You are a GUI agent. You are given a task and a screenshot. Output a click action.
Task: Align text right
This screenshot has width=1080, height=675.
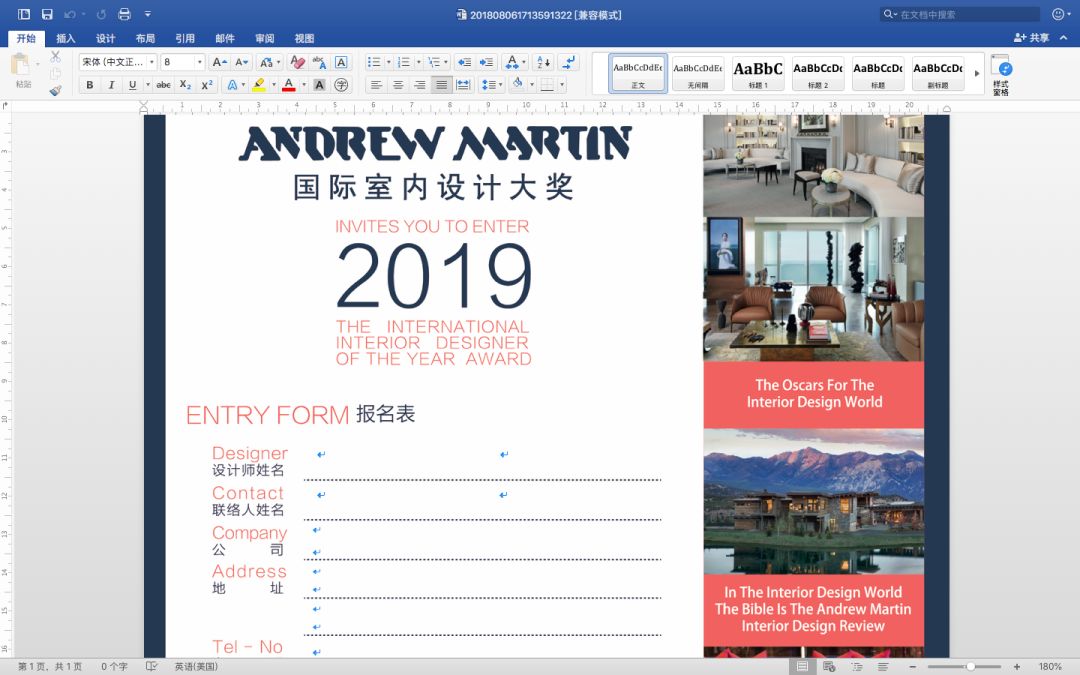point(420,85)
